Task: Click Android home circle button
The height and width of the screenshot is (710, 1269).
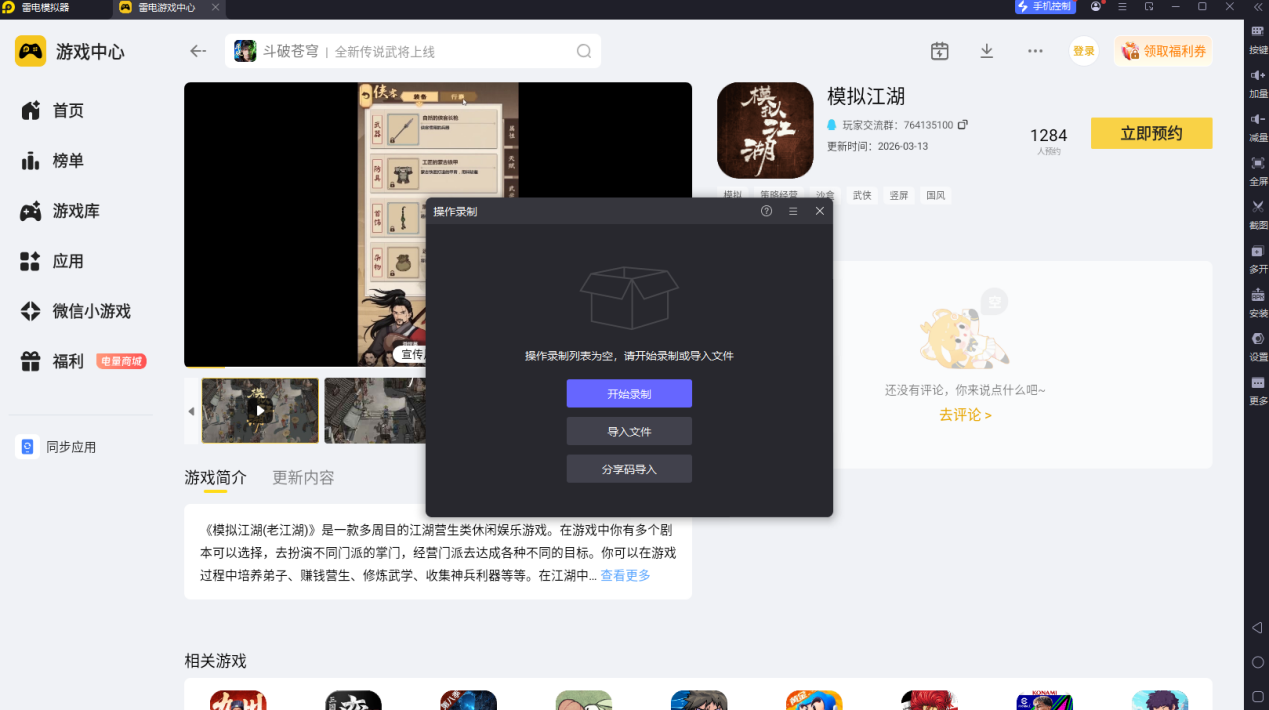Action: coord(1258,662)
